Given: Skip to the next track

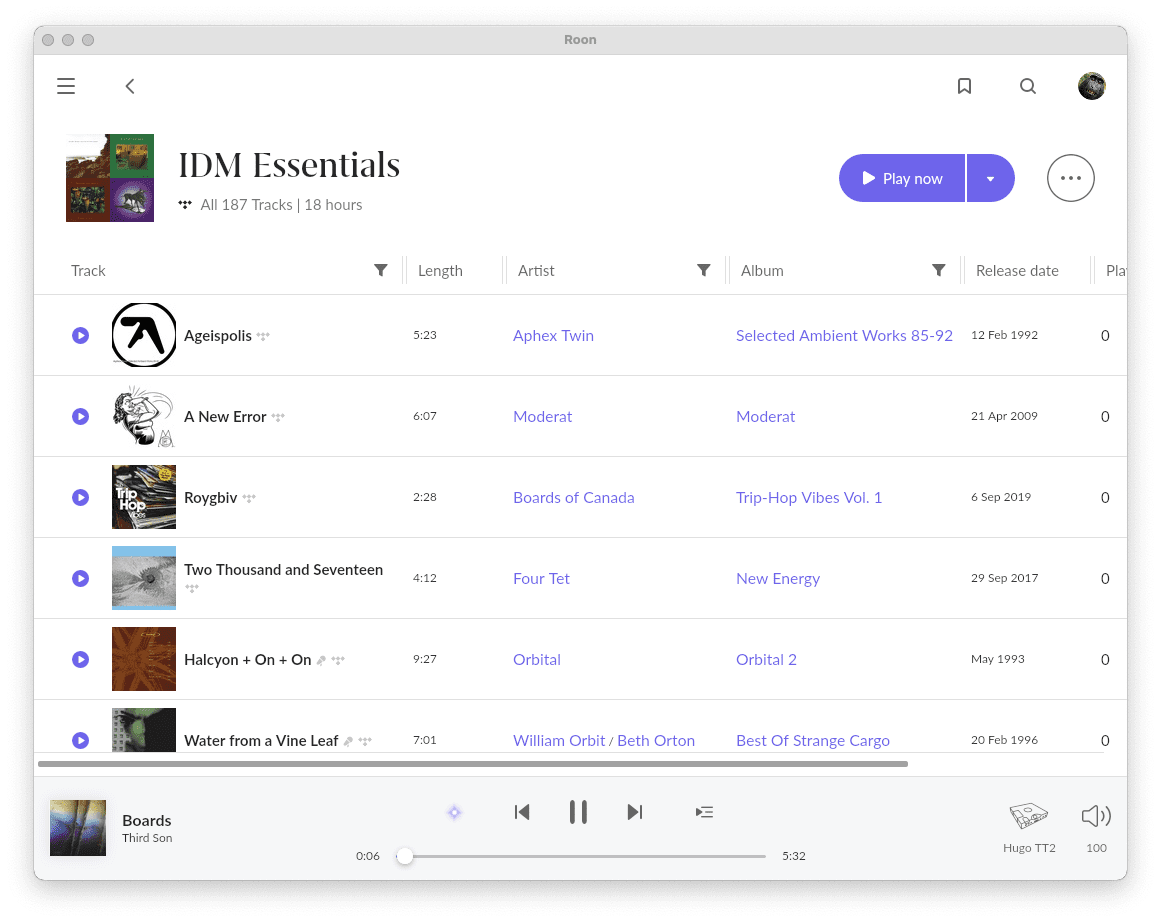Looking at the screenshot, I should point(635,812).
